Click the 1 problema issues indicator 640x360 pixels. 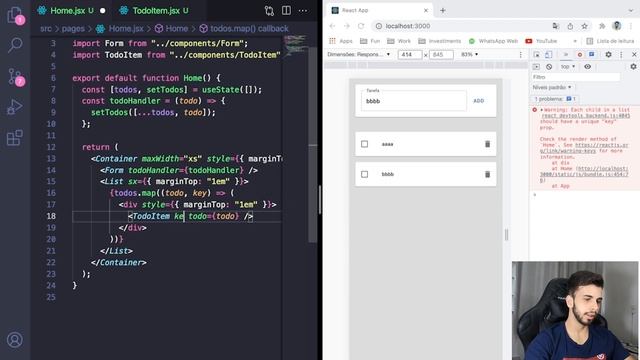tap(555, 99)
